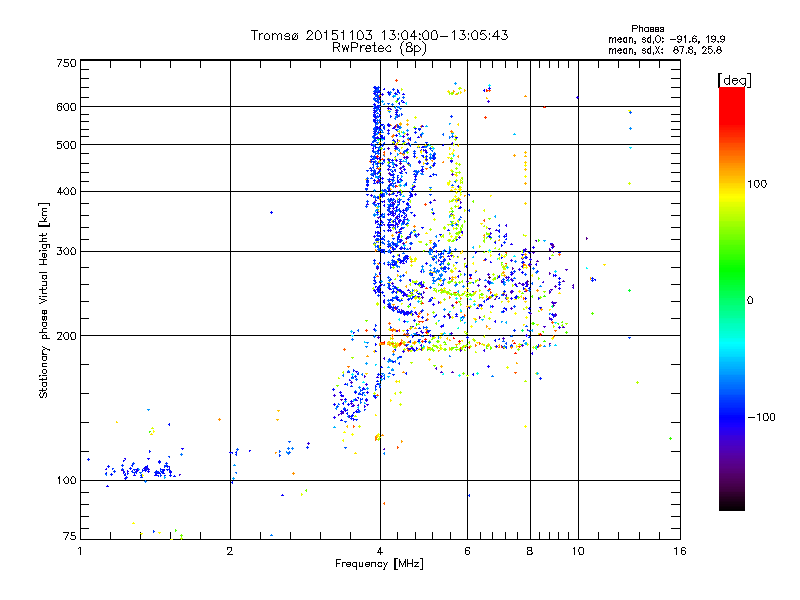This screenshot has width=800, height=600.
Task: Click the 'Stationary phase Virtual Height [km]' y-axis label
Action: [44, 300]
